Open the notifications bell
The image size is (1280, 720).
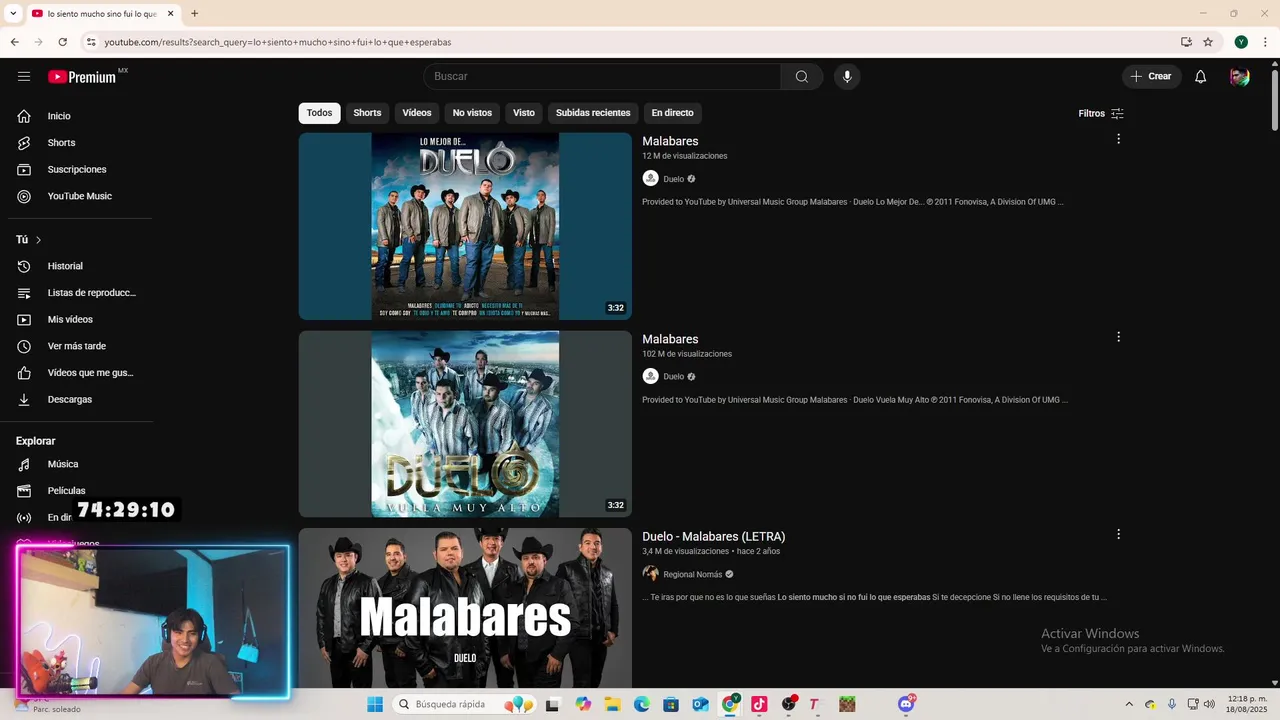(x=1201, y=77)
